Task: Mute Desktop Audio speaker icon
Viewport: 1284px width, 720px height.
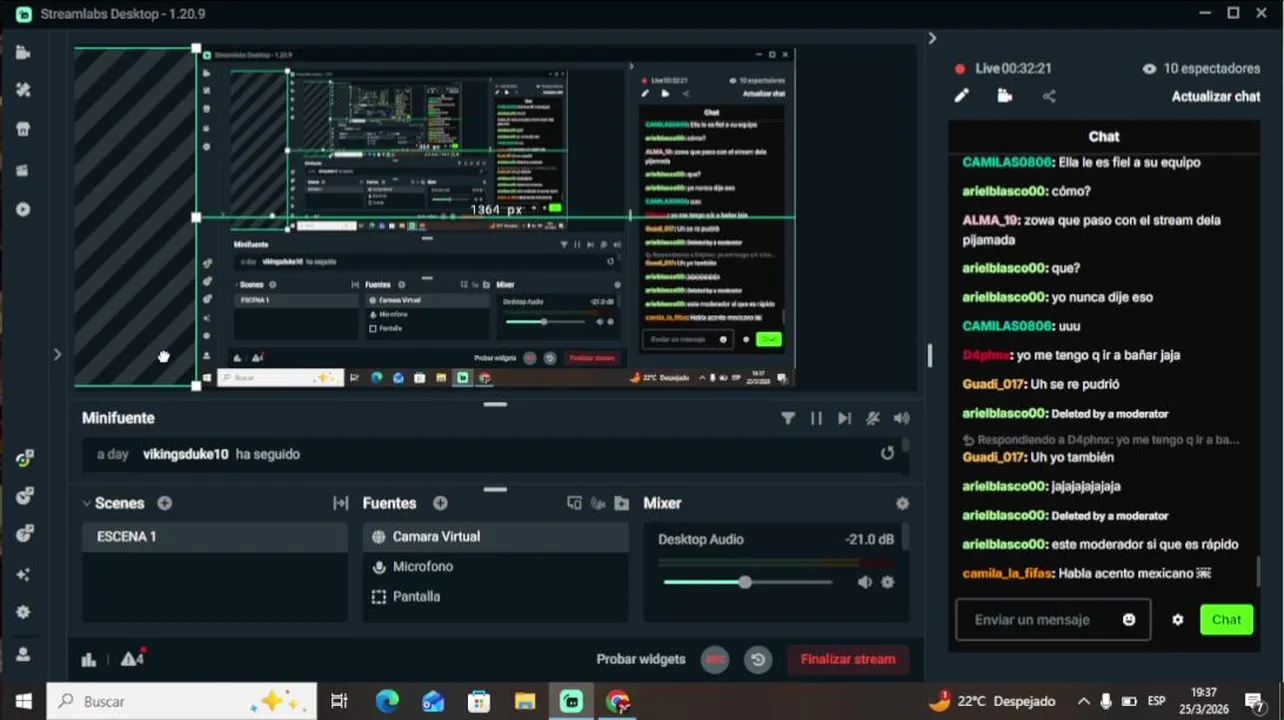Action: 865,582
